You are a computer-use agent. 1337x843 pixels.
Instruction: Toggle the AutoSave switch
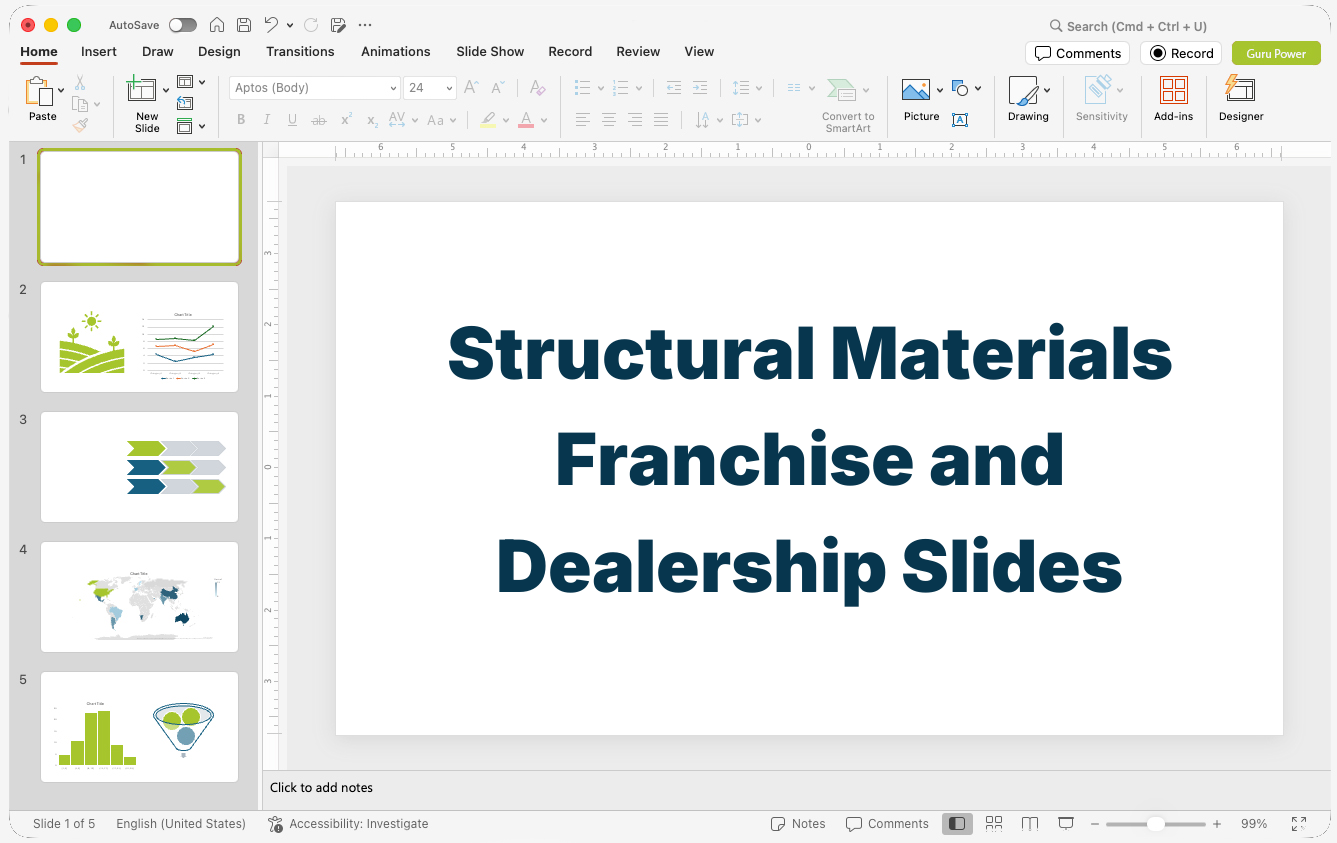183,25
